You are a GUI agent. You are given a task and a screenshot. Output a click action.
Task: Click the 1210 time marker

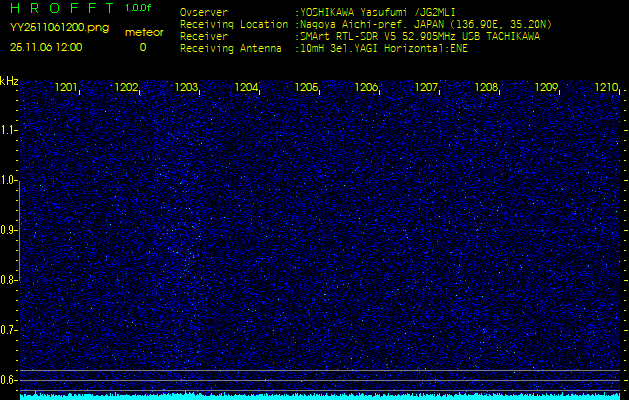606,88
